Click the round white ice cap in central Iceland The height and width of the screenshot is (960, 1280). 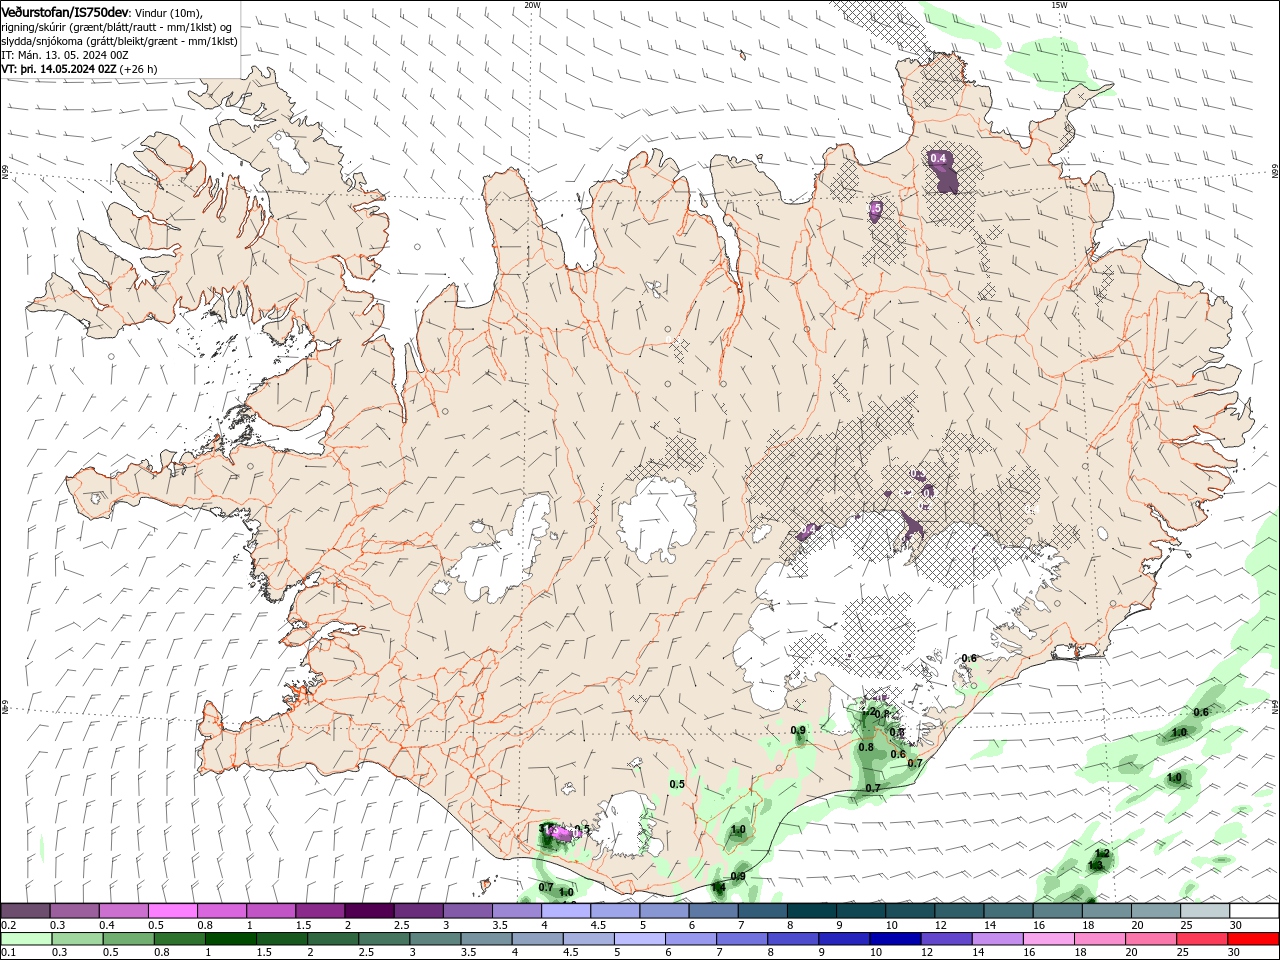coord(657,520)
